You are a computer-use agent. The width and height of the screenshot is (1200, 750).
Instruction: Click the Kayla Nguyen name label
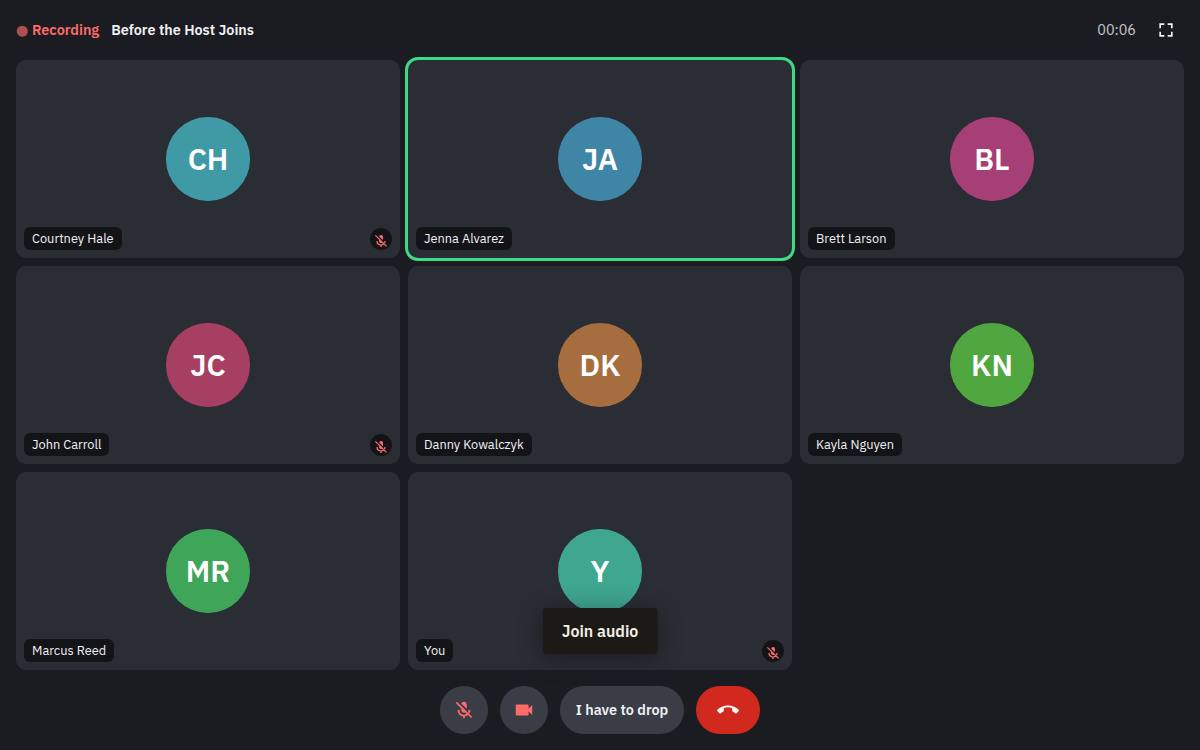point(855,445)
